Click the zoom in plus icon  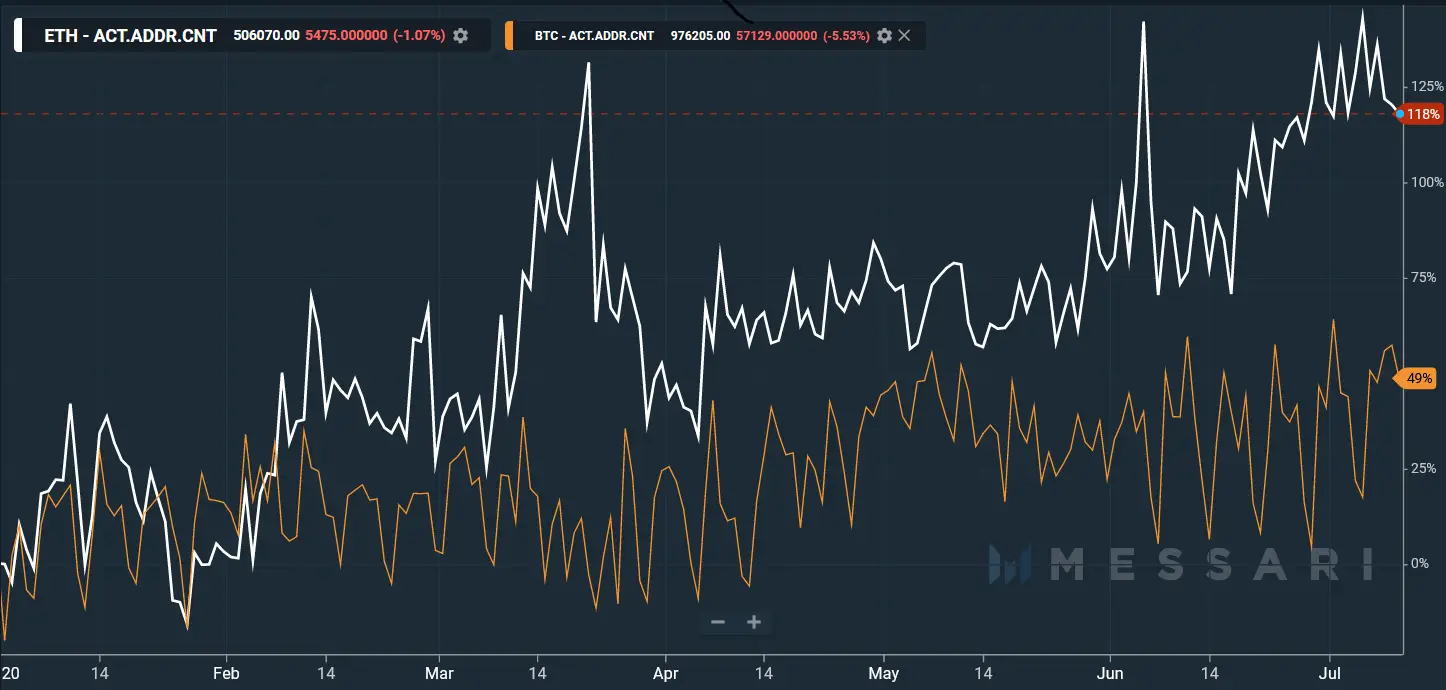pos(753,621)
